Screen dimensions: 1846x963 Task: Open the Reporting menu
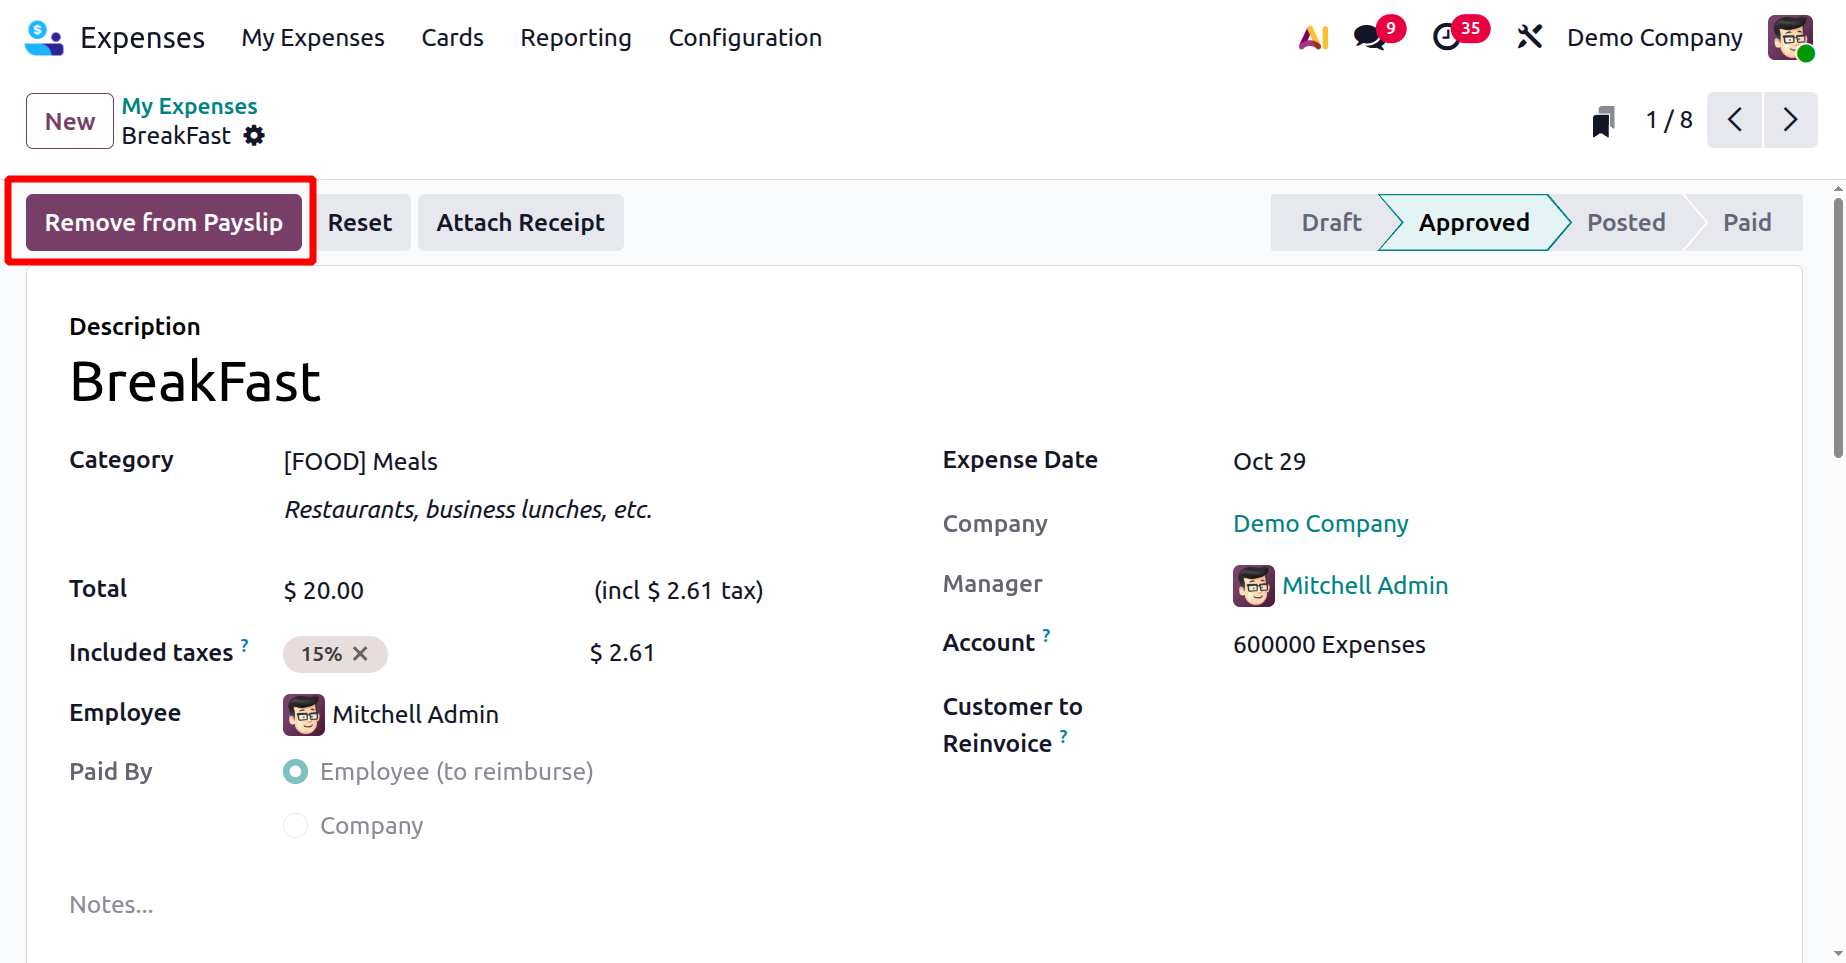point(575,38)
